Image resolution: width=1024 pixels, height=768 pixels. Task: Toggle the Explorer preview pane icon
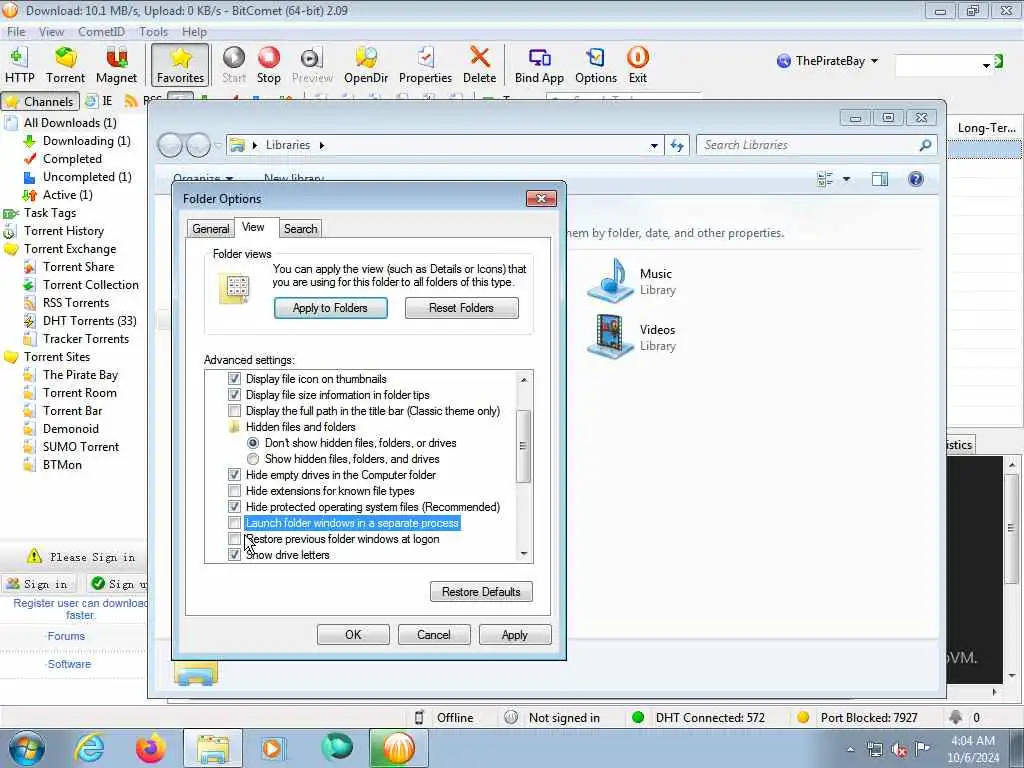pos(880,179)
